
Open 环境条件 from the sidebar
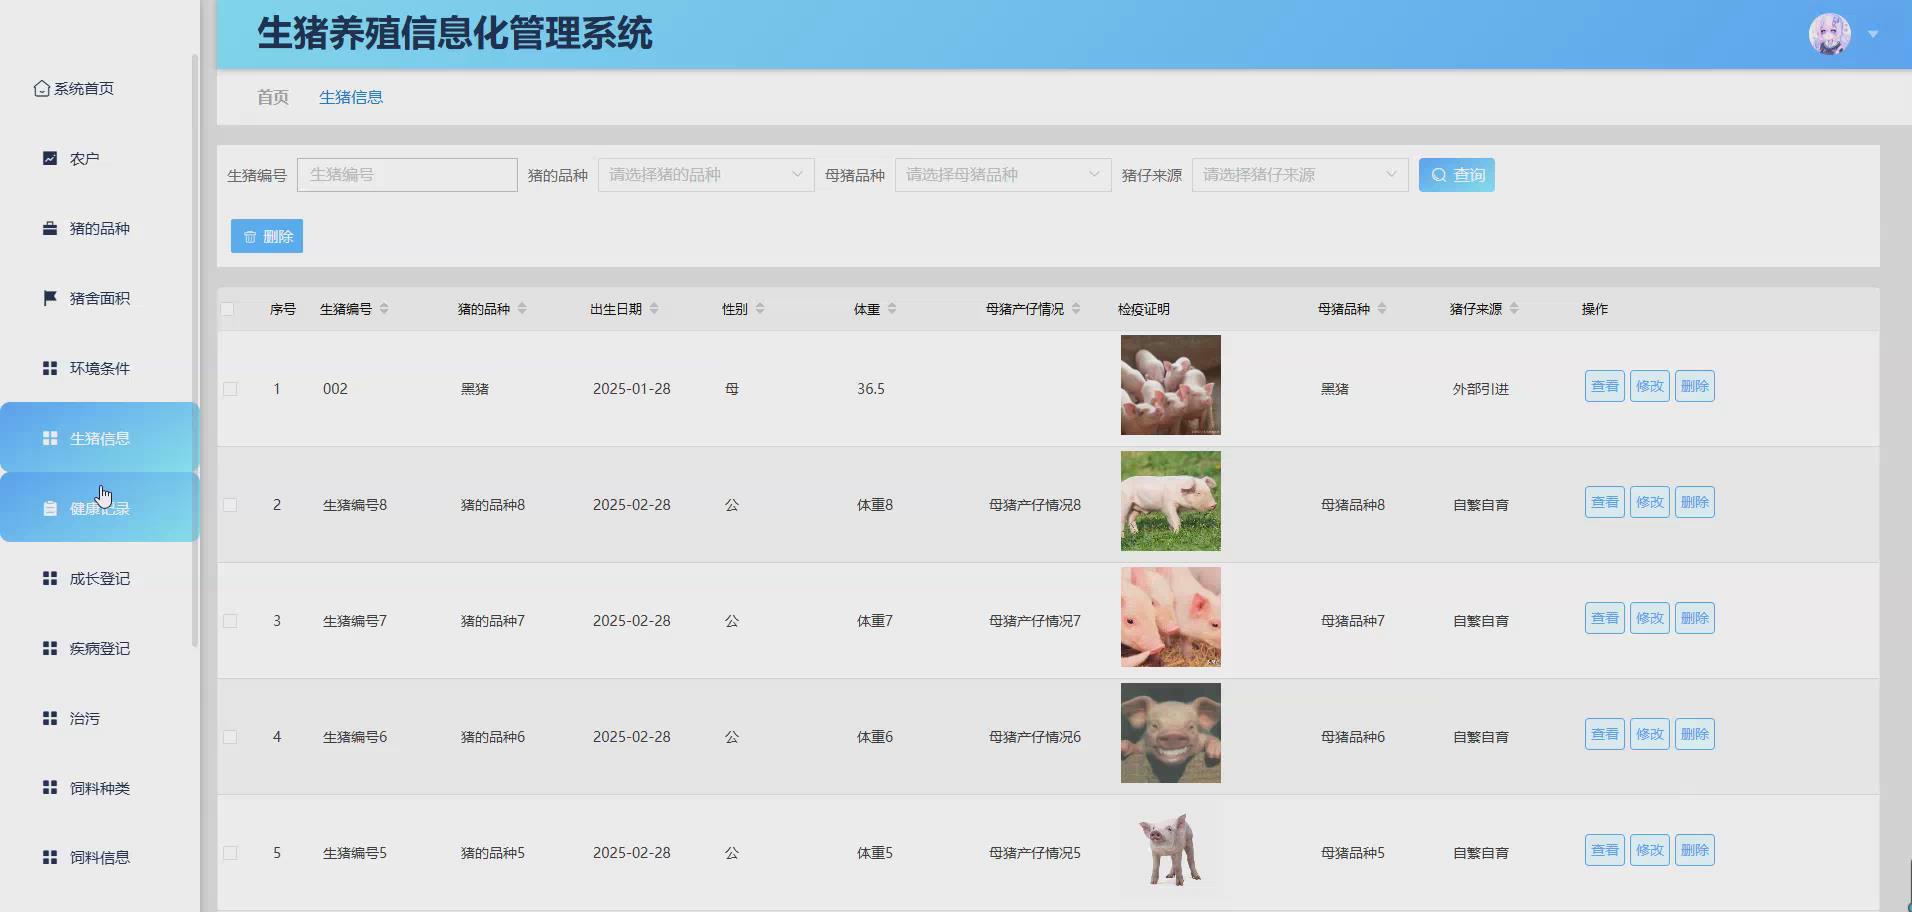click(49, 367)
